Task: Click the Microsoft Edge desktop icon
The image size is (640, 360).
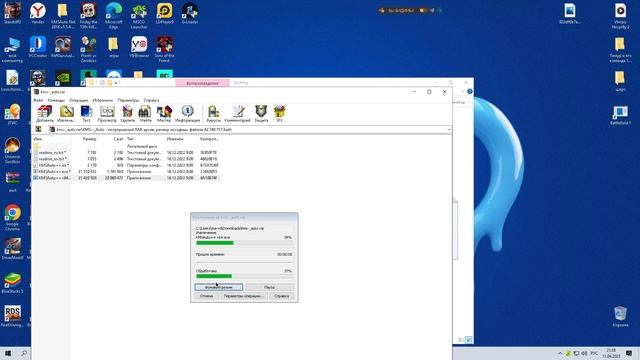Action: click(114, 16)
